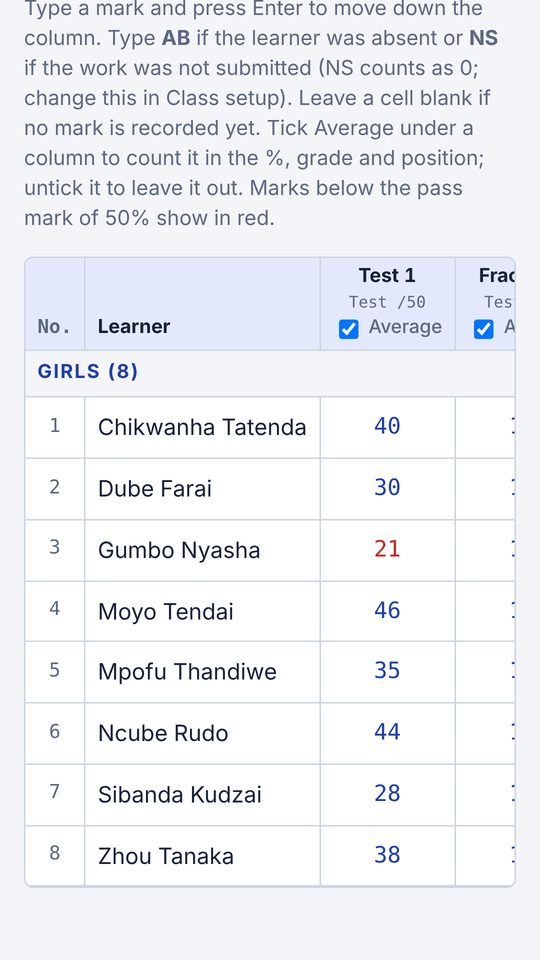Click Moyo Tendai's second column mark cell
The height and width of the screenshot is (960, 540).
click(486, 611)
